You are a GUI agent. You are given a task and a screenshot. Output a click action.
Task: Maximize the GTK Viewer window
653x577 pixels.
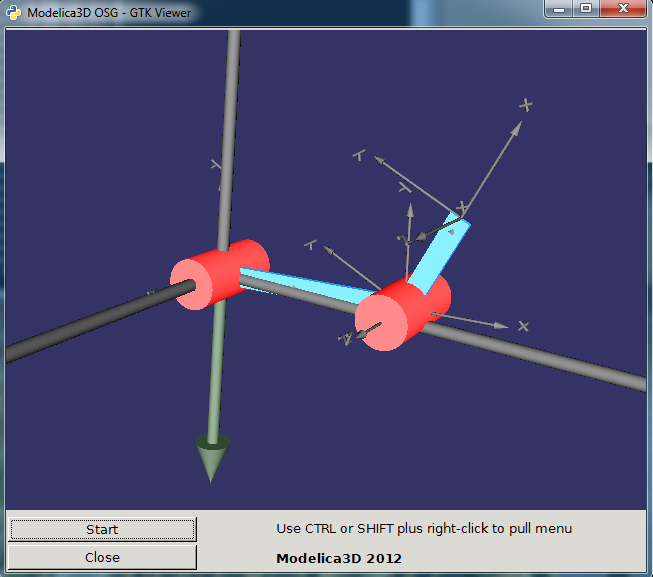click(586, 9)
